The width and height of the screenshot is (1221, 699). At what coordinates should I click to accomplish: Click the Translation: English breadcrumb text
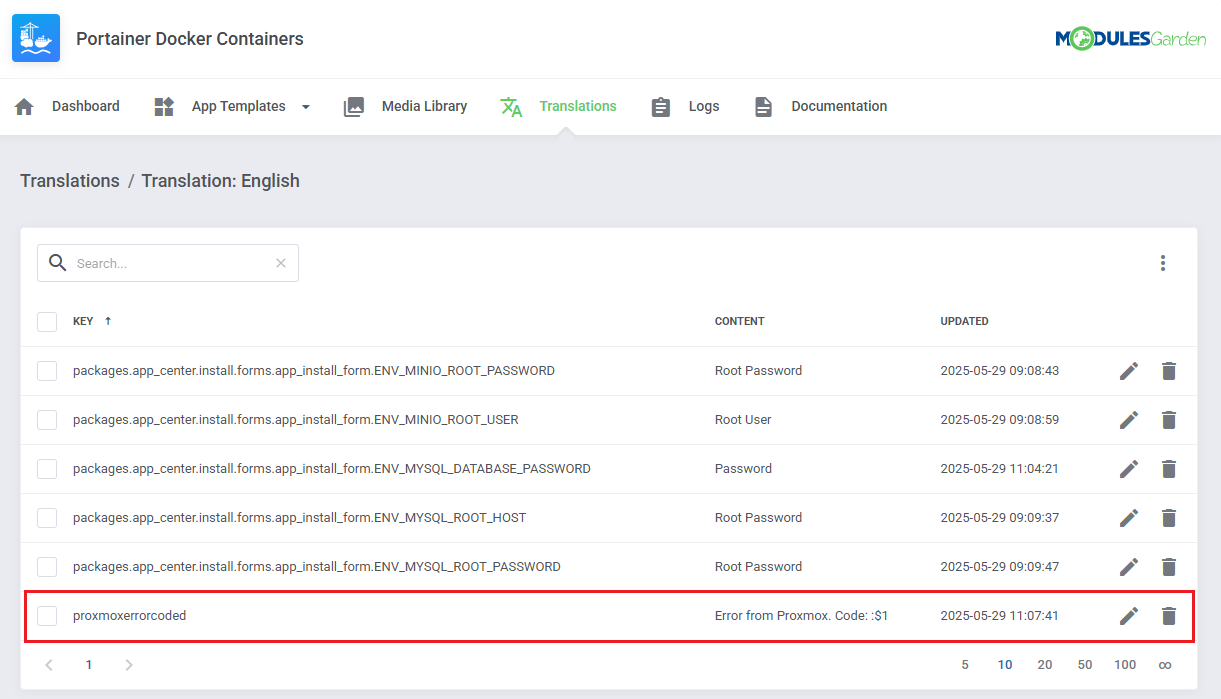click(221, 181)
